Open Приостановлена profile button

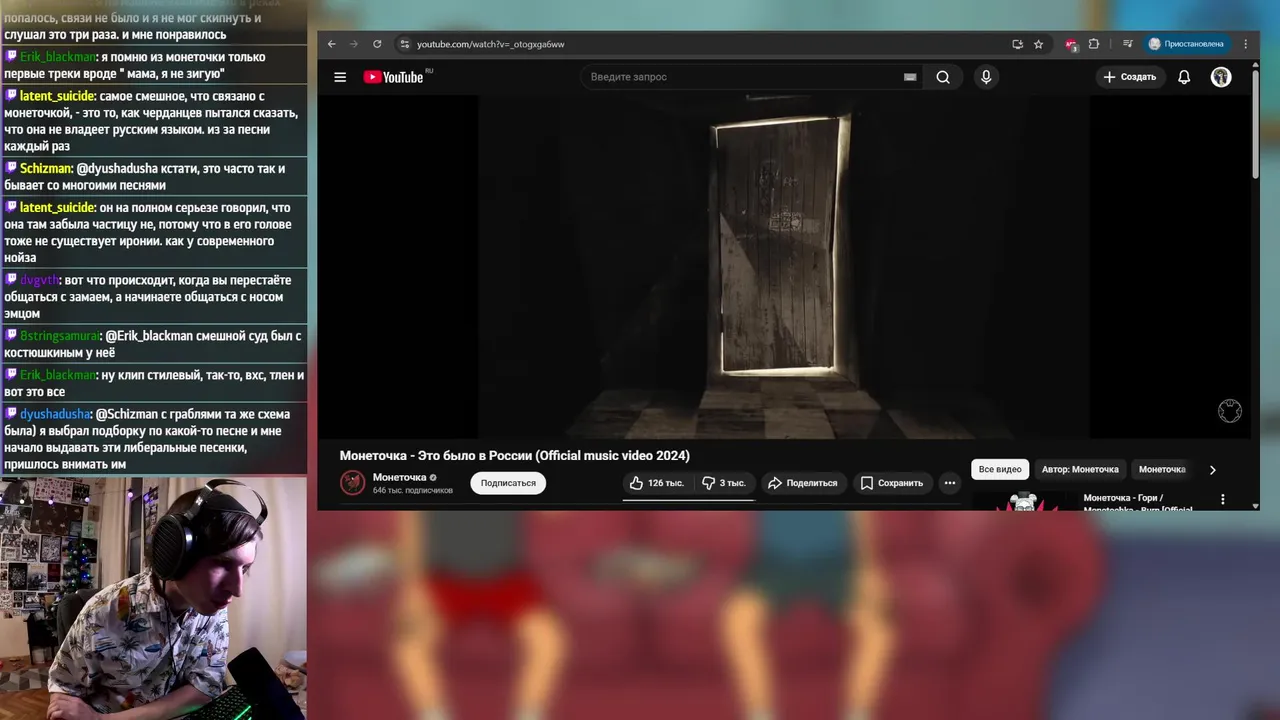pyautogui.click(x=1186, y=44)
